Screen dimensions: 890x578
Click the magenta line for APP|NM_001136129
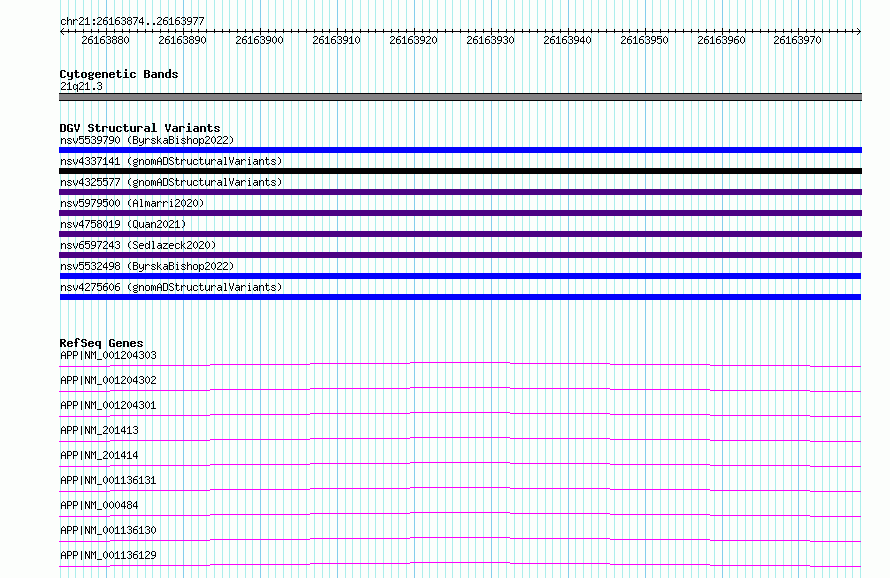pyautogui.click(x=460, y=564)
